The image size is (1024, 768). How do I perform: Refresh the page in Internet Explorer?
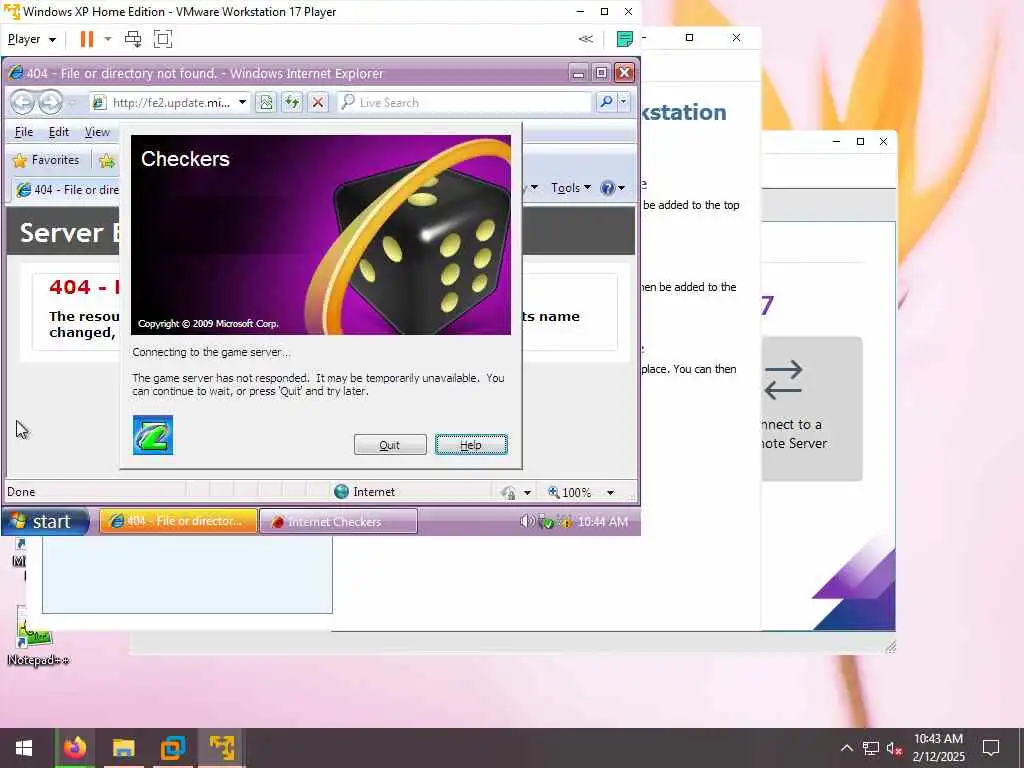291,103
